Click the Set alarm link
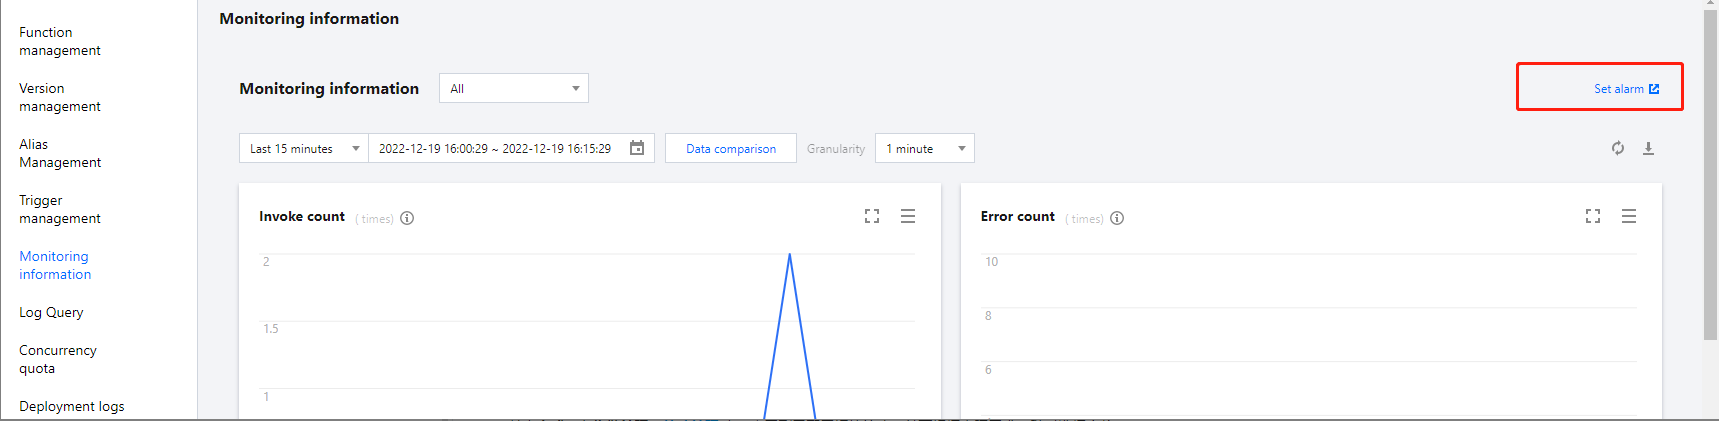 (x=1626, y=89)
